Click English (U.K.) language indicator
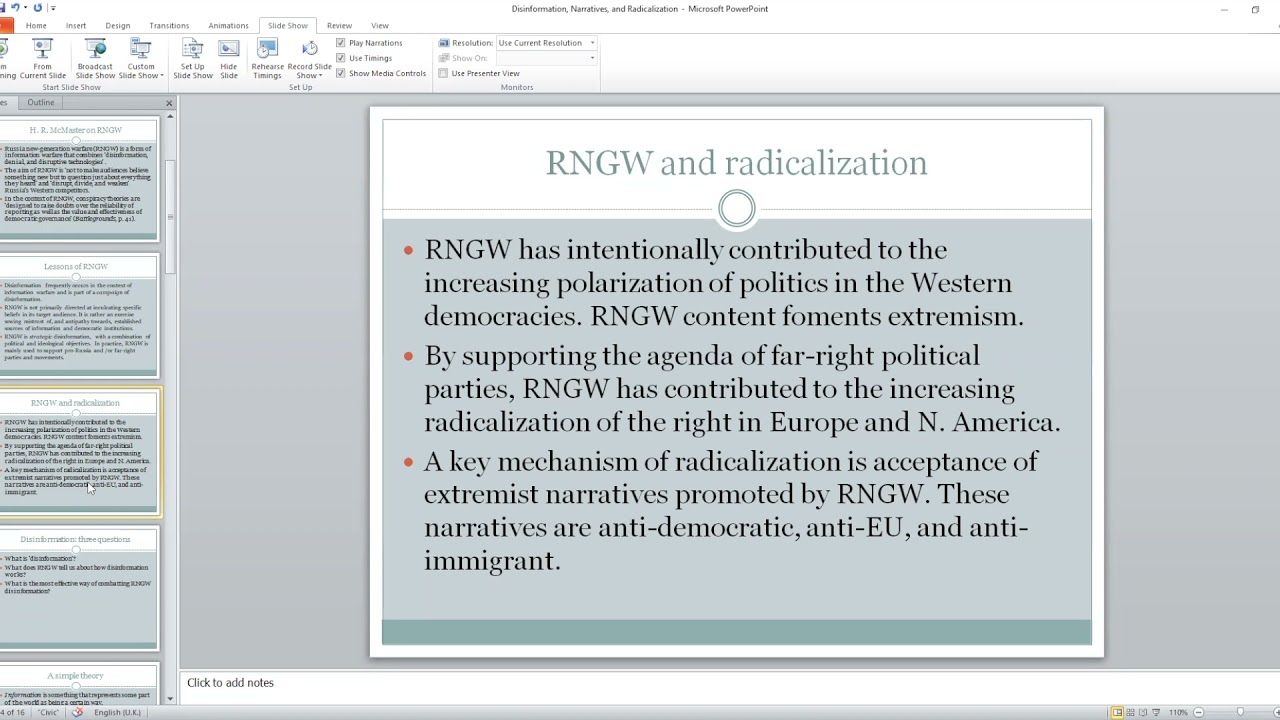The width and height of the screenshot is (1280, 720). coord(117,712)
